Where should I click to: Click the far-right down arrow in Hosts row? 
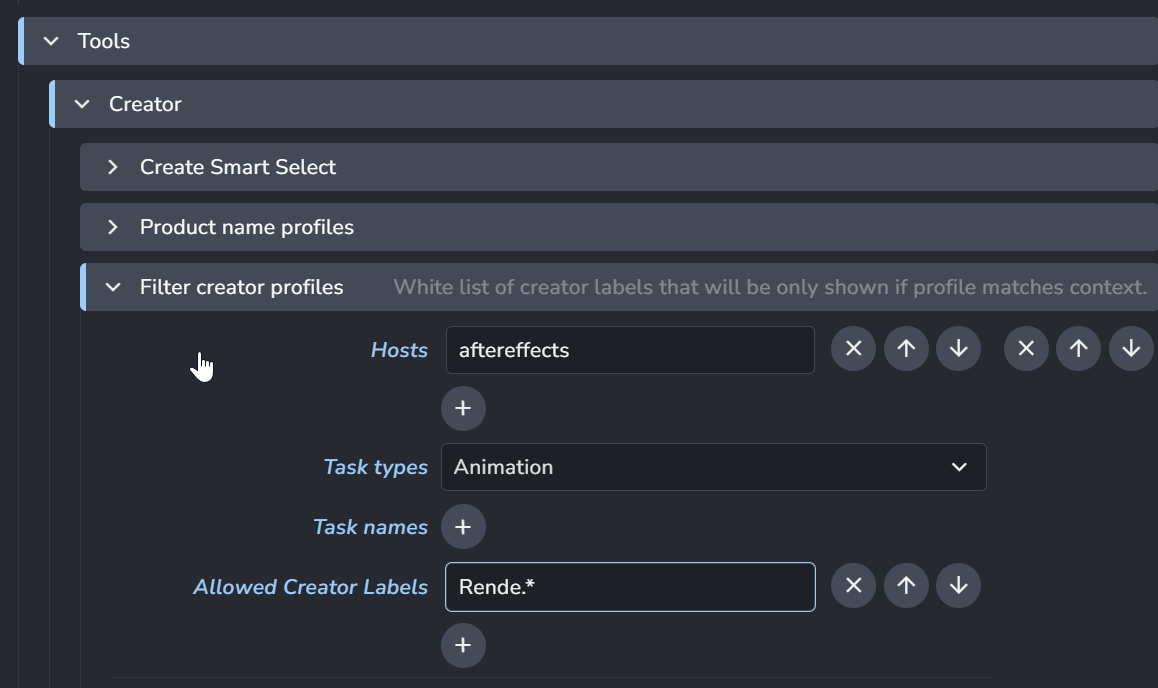(x=1131, y=349)
